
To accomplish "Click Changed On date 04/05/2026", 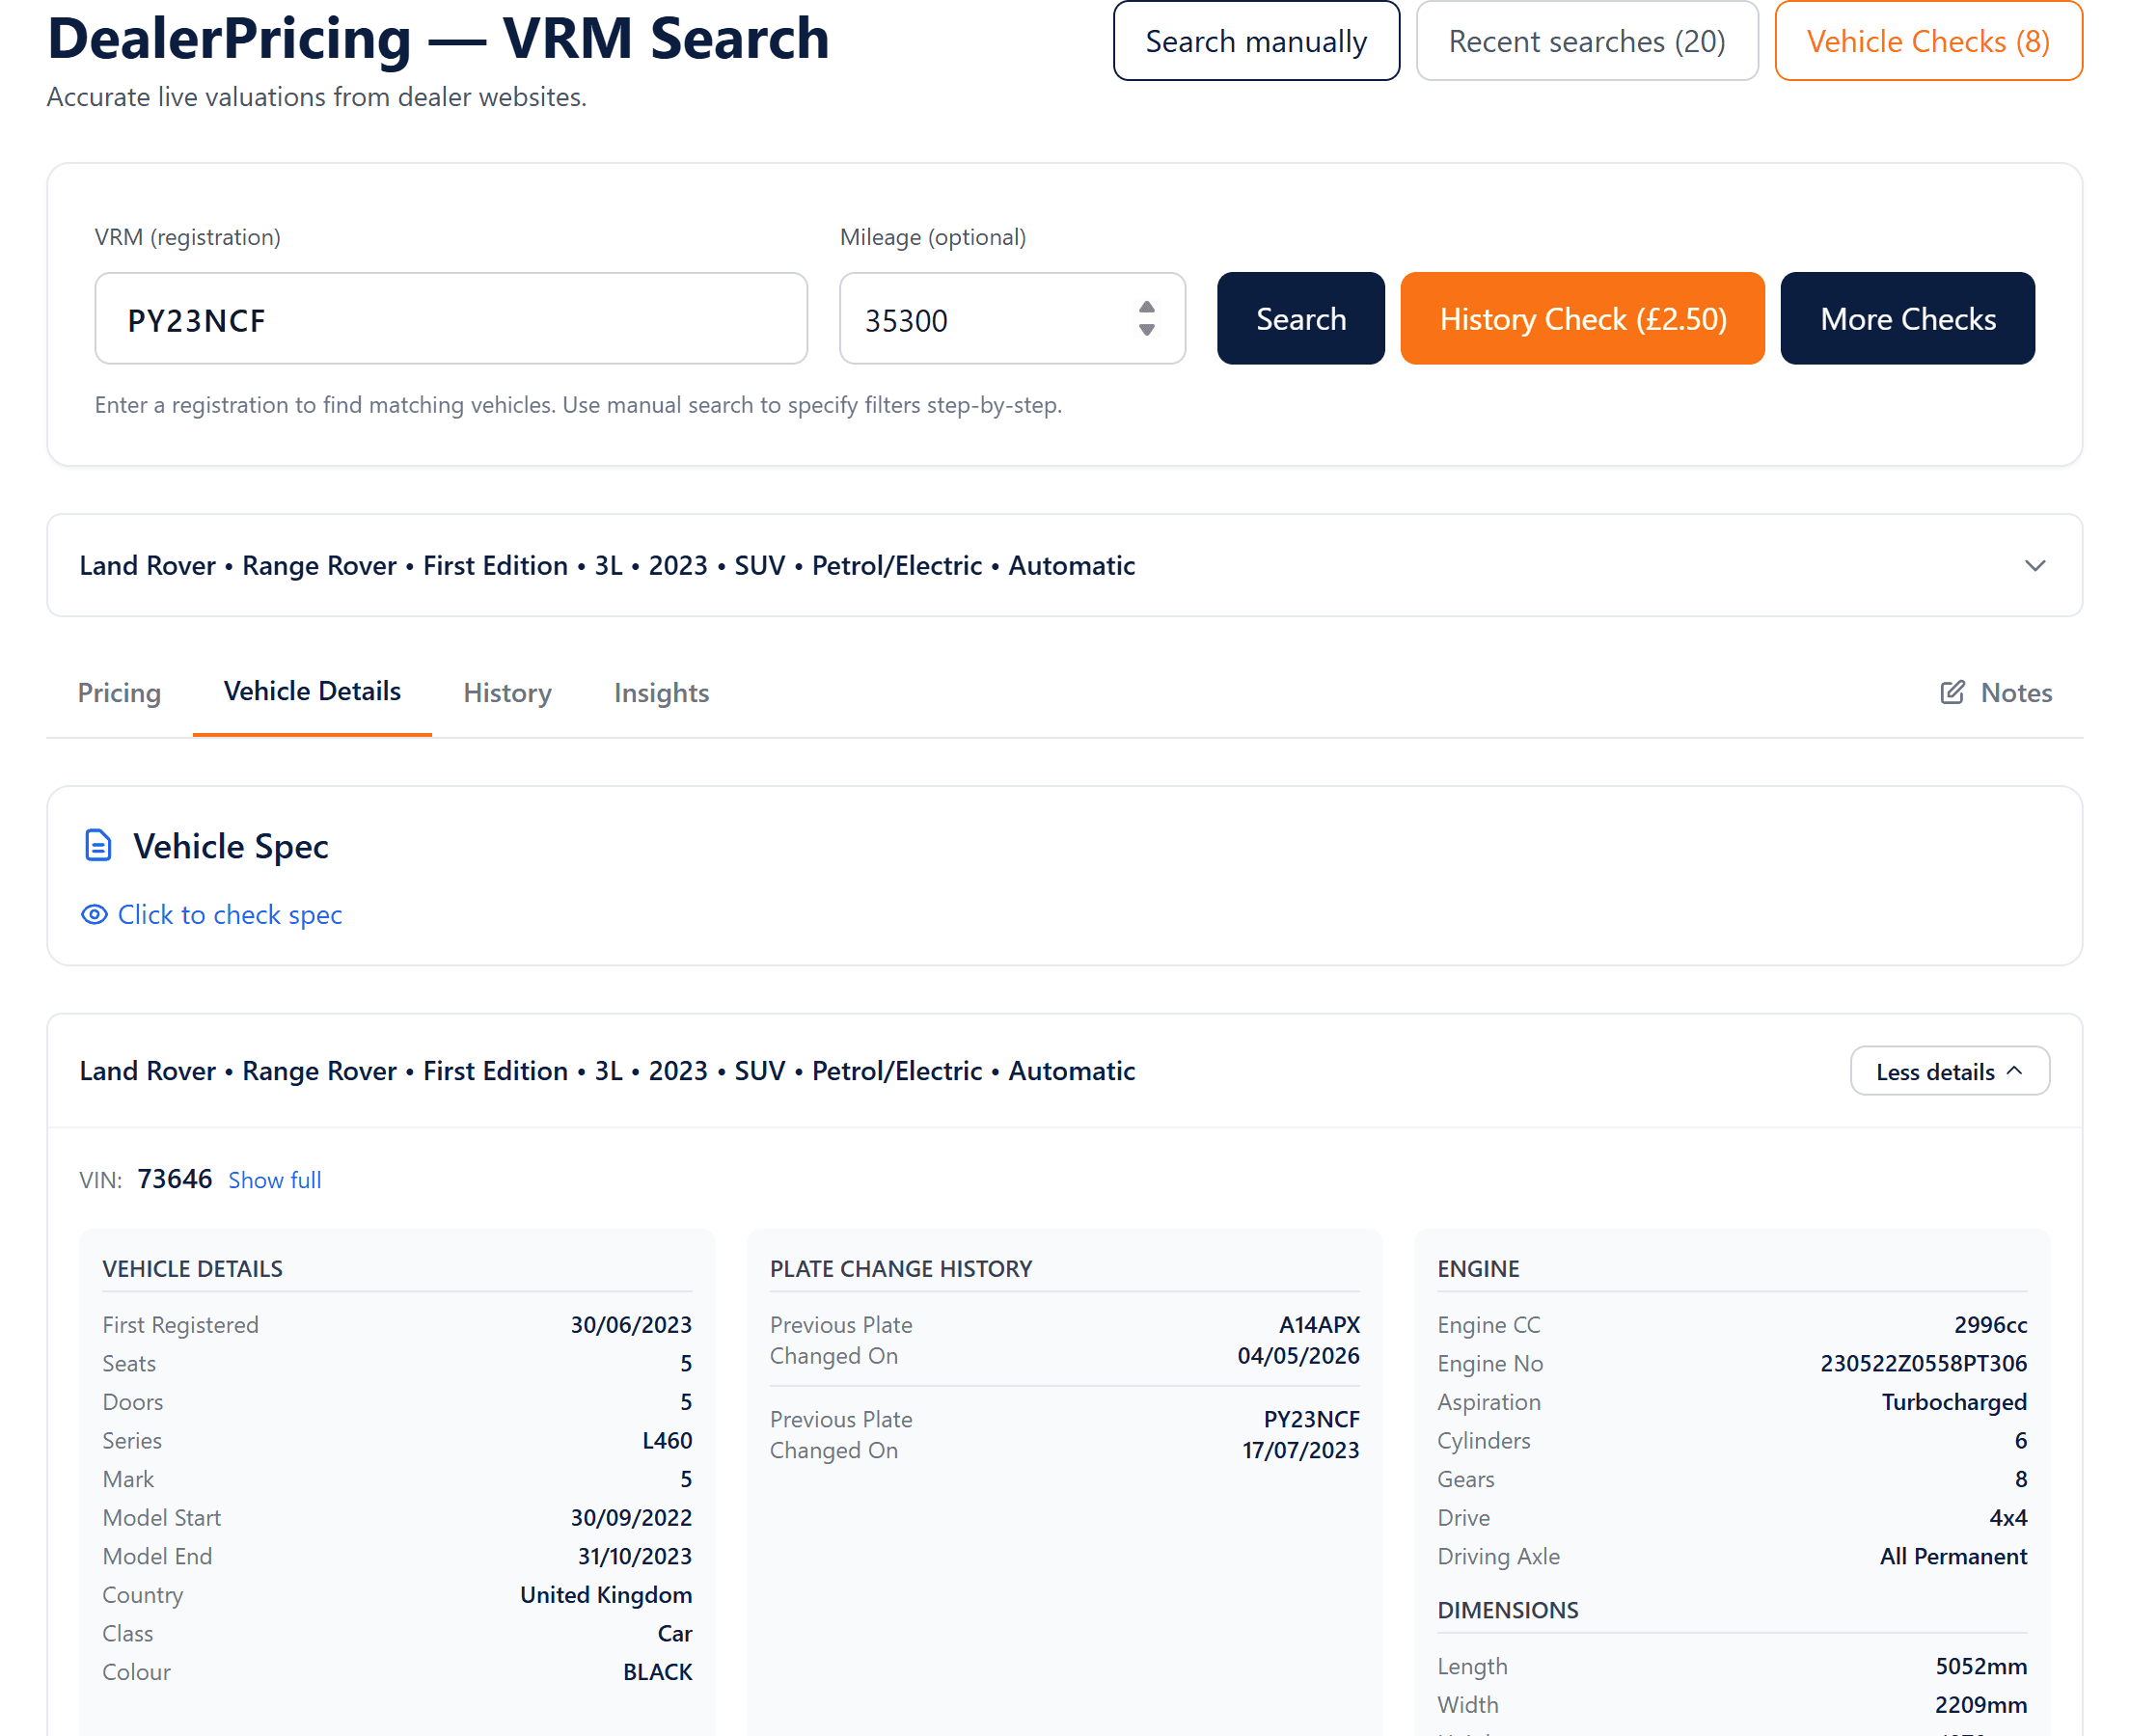I will [x=1298, y=1356].
